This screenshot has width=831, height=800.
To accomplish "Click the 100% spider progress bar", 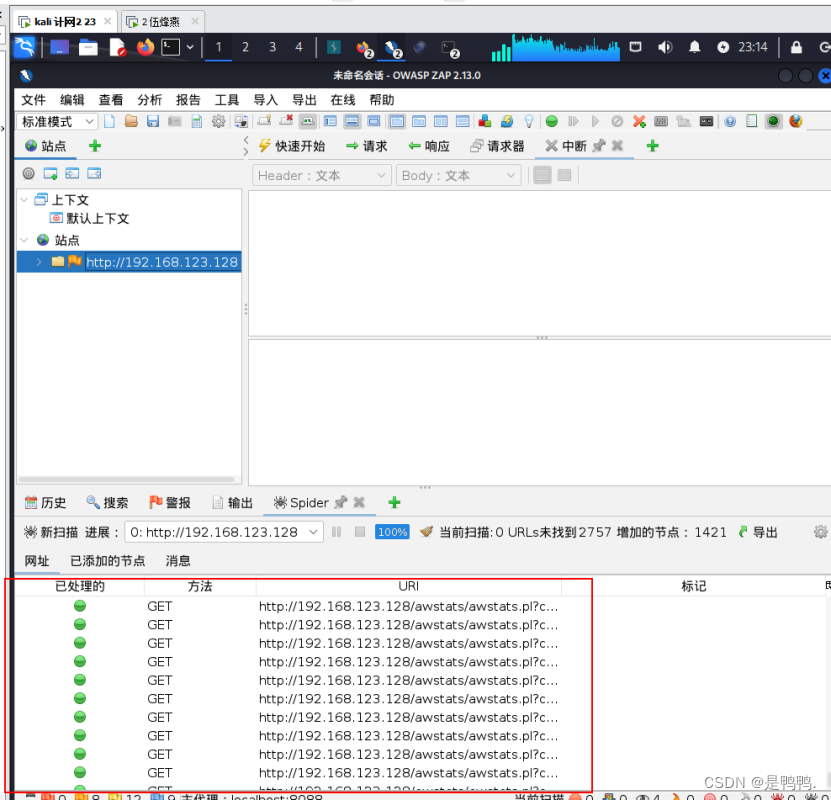I will pos(392,531).
